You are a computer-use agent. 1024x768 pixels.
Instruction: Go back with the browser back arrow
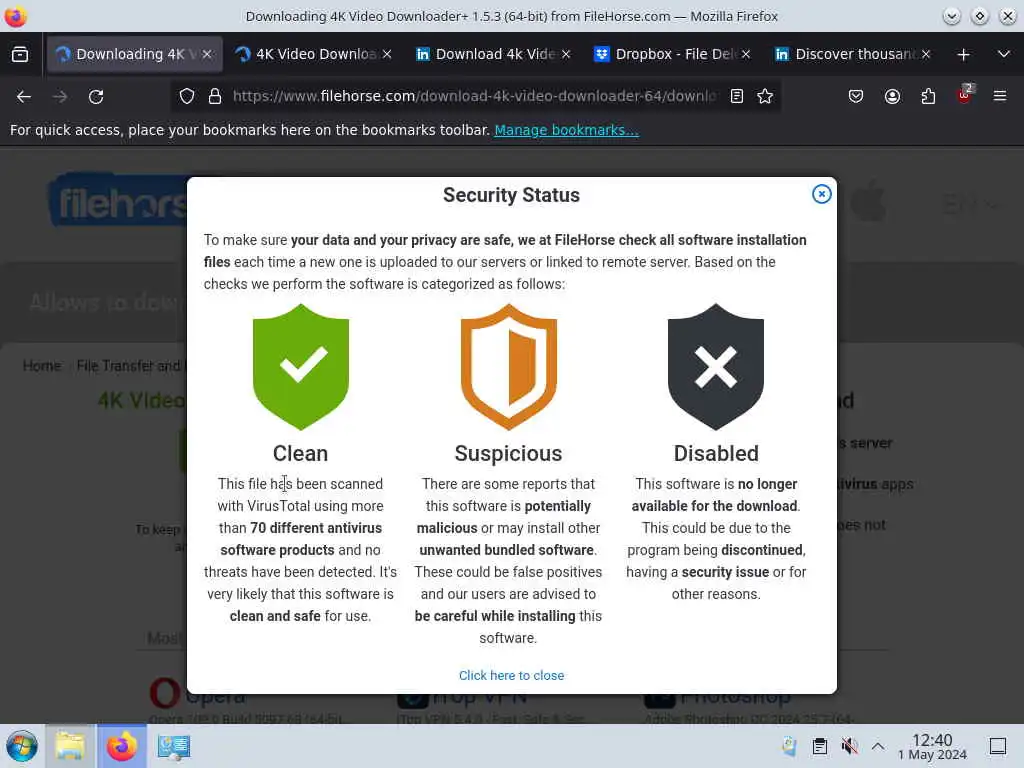click(x=24, y=97)
